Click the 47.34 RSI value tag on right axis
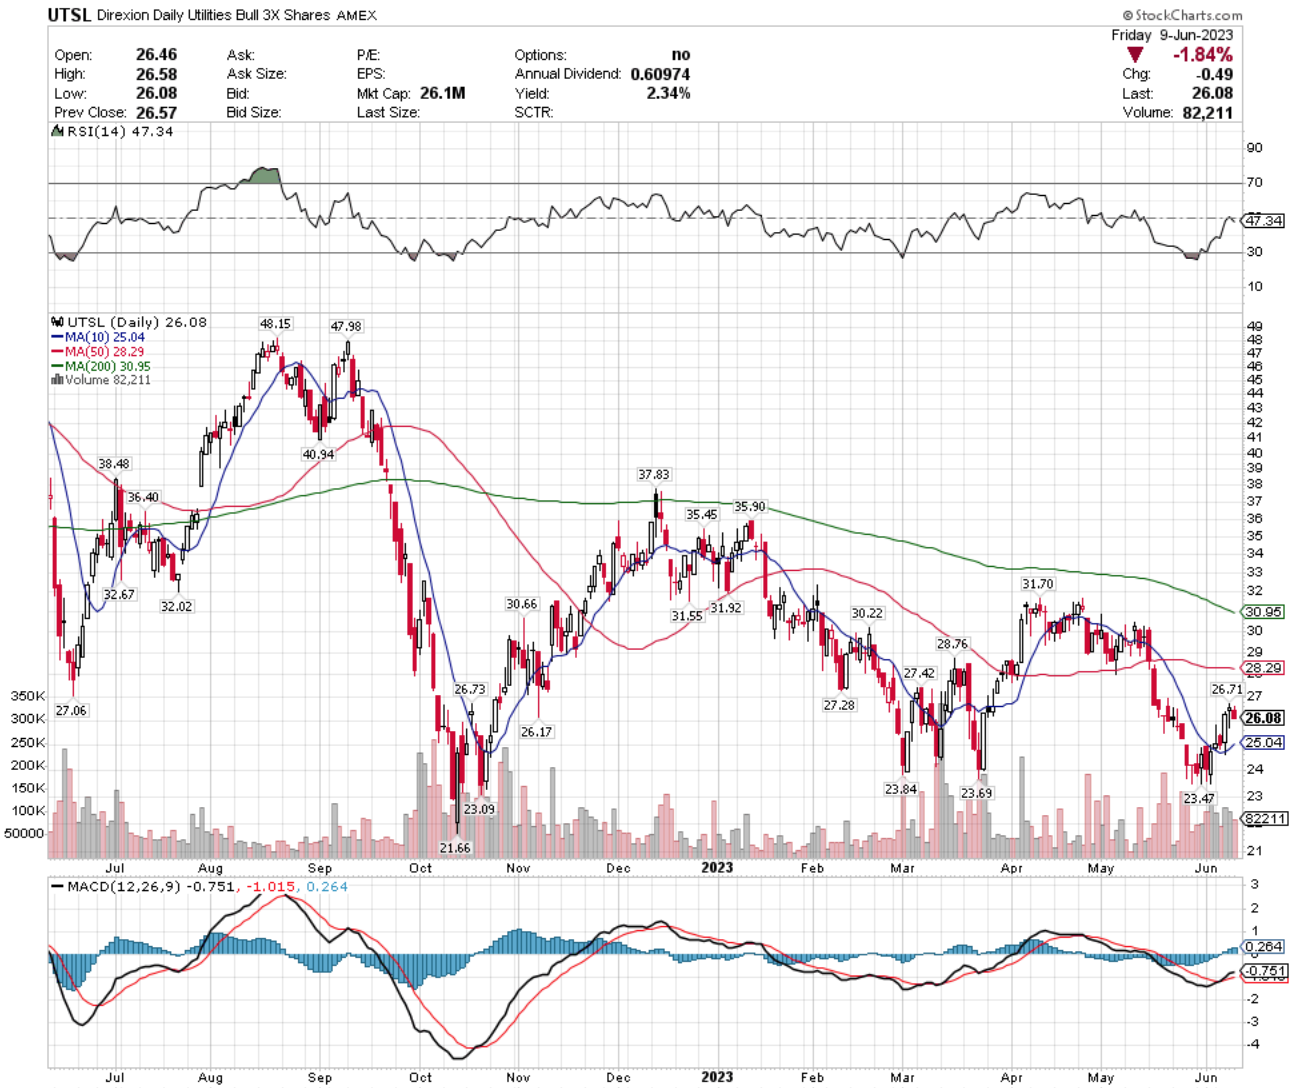The image size is (1294, 1088). click(x=1263, y=220)
